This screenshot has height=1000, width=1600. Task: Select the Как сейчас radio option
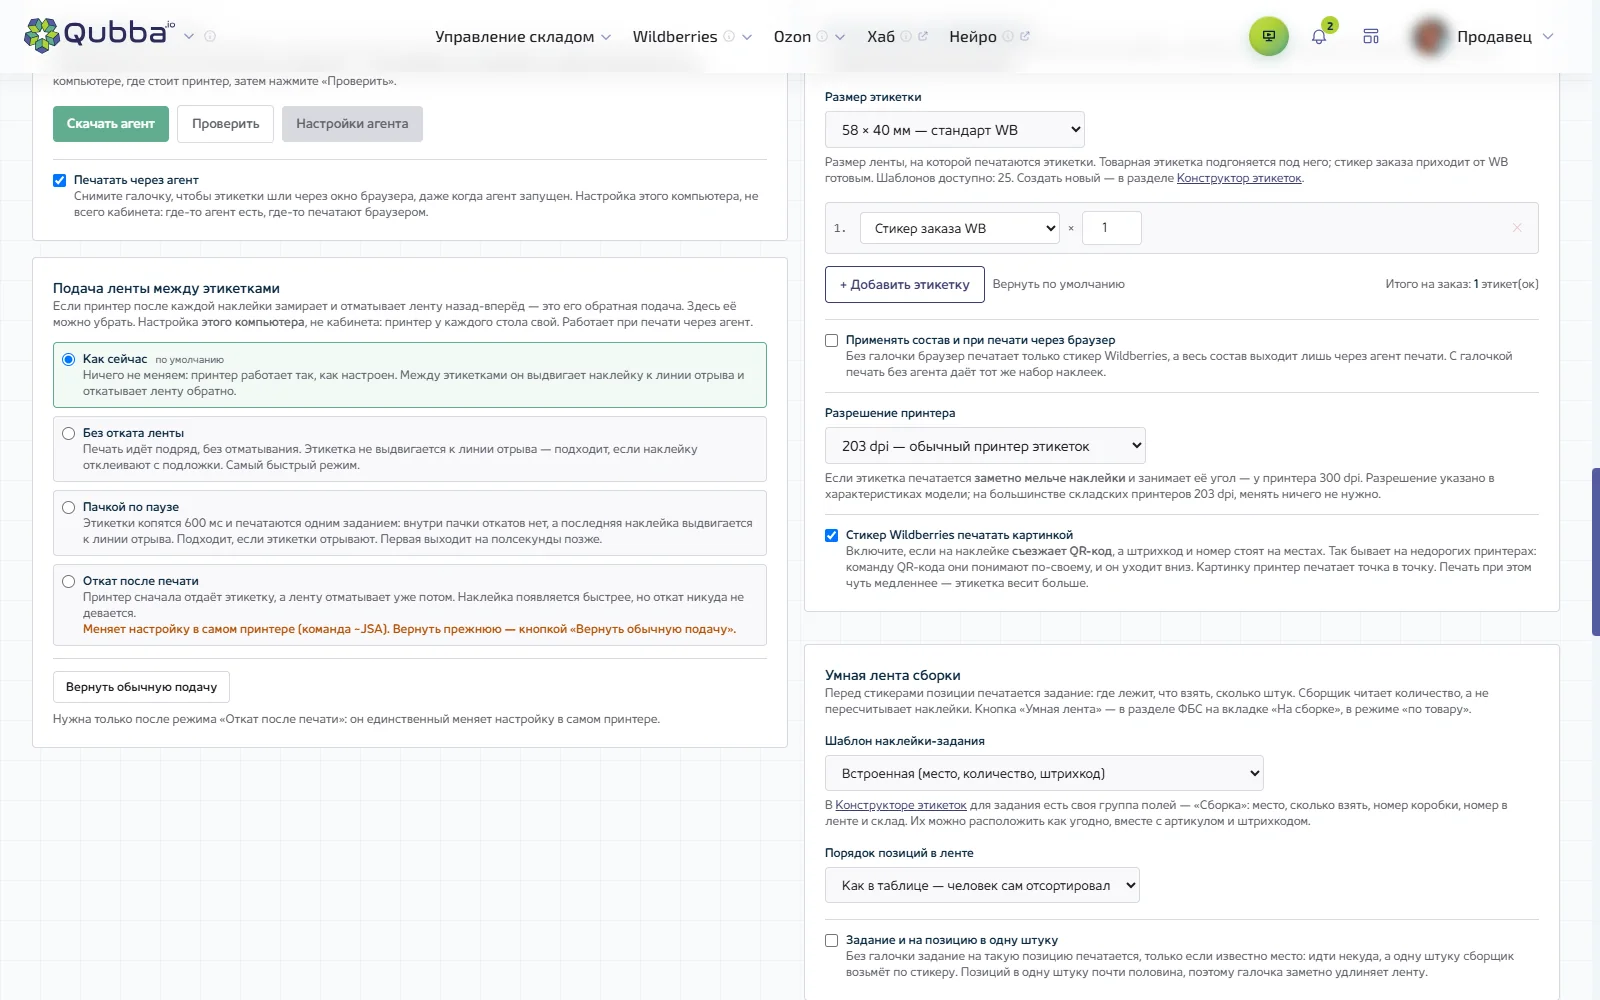coord(69,359)
